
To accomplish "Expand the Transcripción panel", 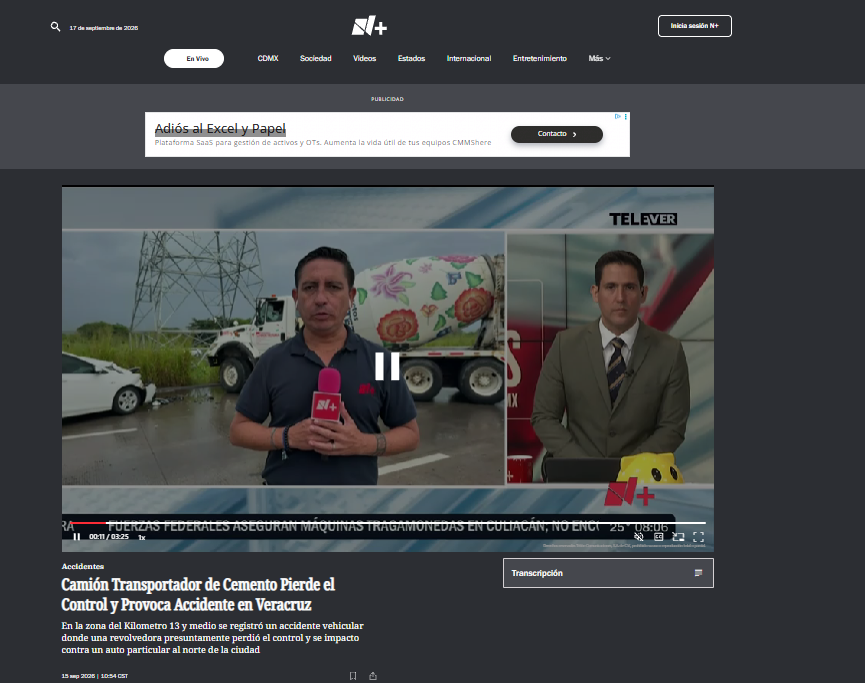I will coord(608,573).
